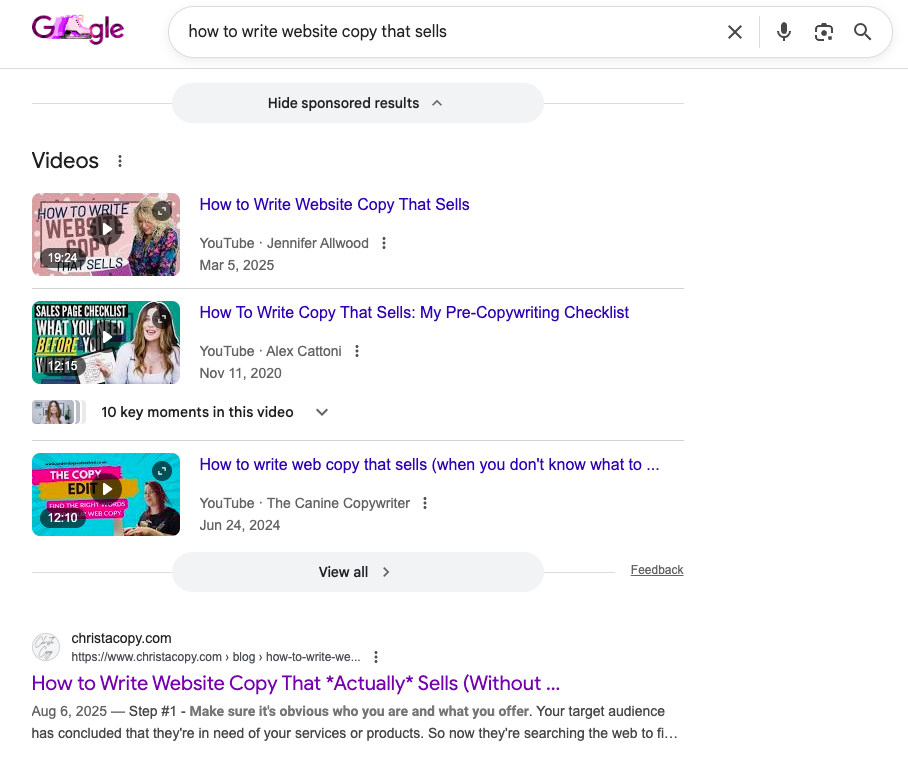The width and height of the screenshot is (908, 772).
Task: Open options menu next to the Videos heading
Action: click(x=119, y=160)
